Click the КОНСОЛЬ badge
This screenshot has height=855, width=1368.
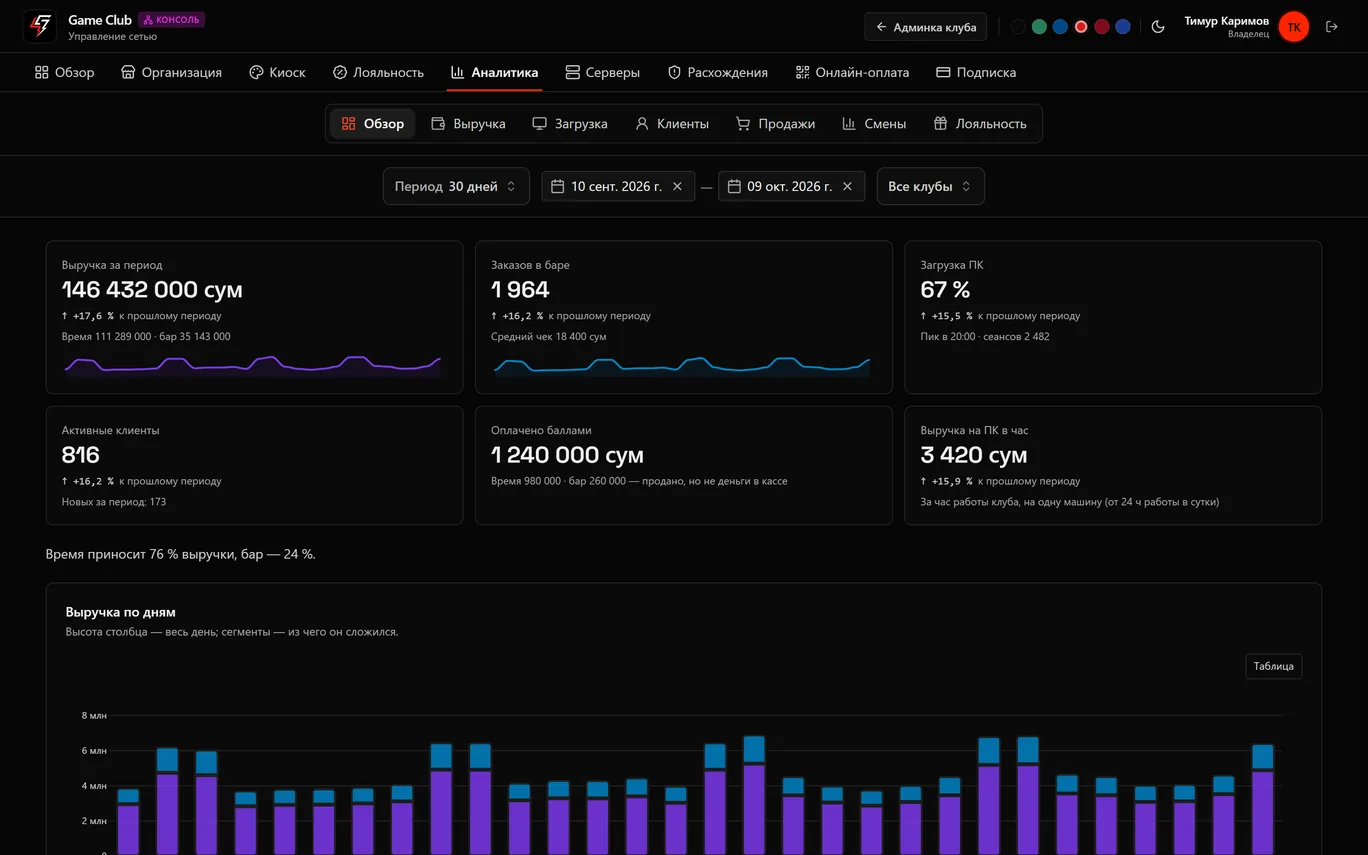(171, 19)
